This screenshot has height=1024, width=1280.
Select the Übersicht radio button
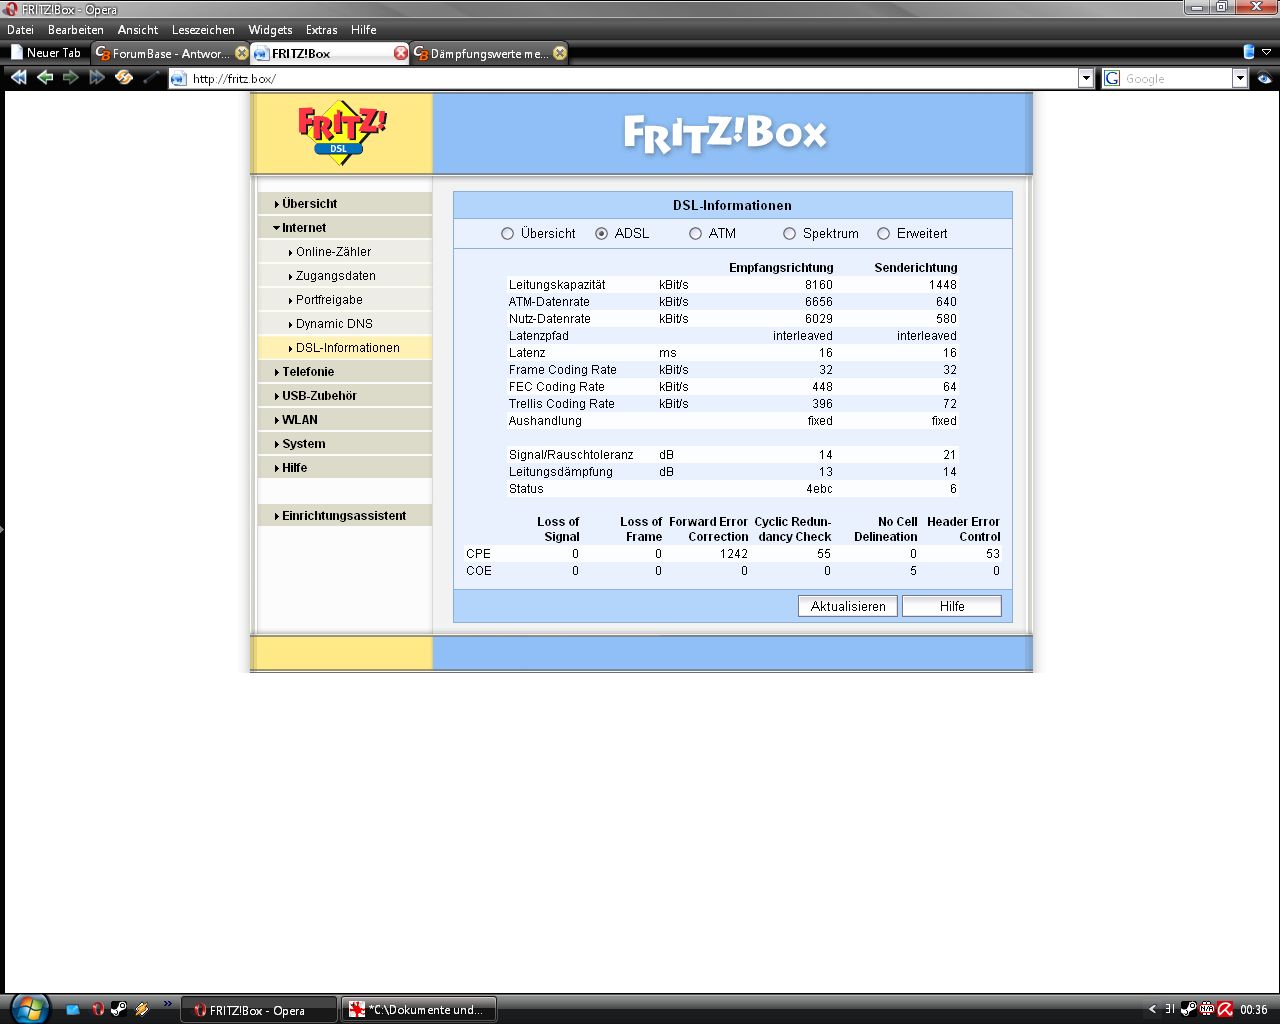[x=507, y=233]
